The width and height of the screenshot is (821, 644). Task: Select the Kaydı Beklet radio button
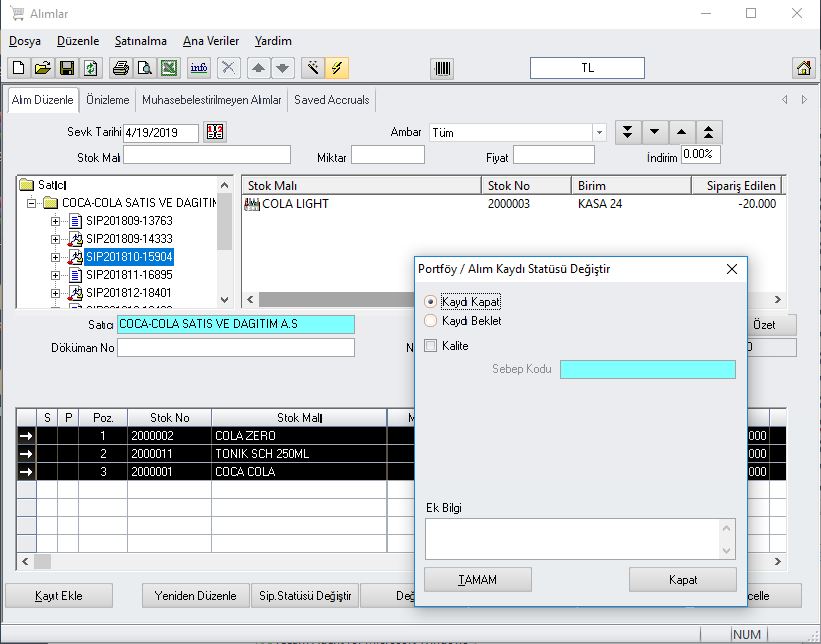pyautogui.click(x=430, y=321)
